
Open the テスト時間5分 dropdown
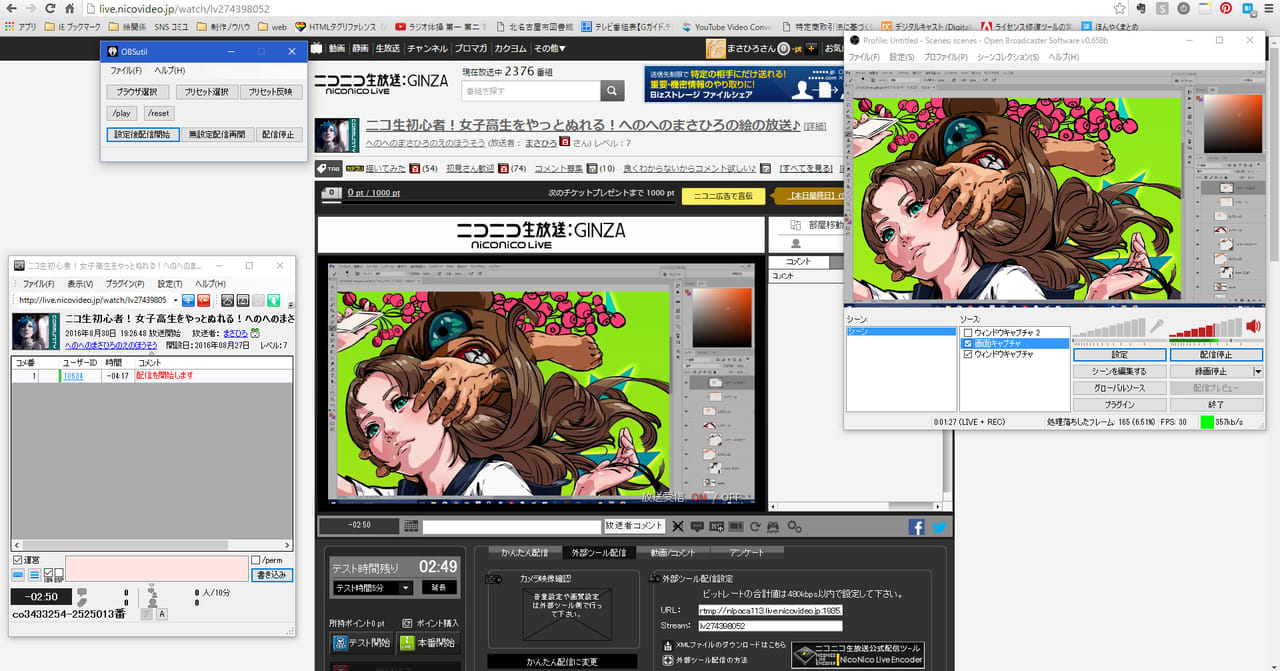[406, 588]
